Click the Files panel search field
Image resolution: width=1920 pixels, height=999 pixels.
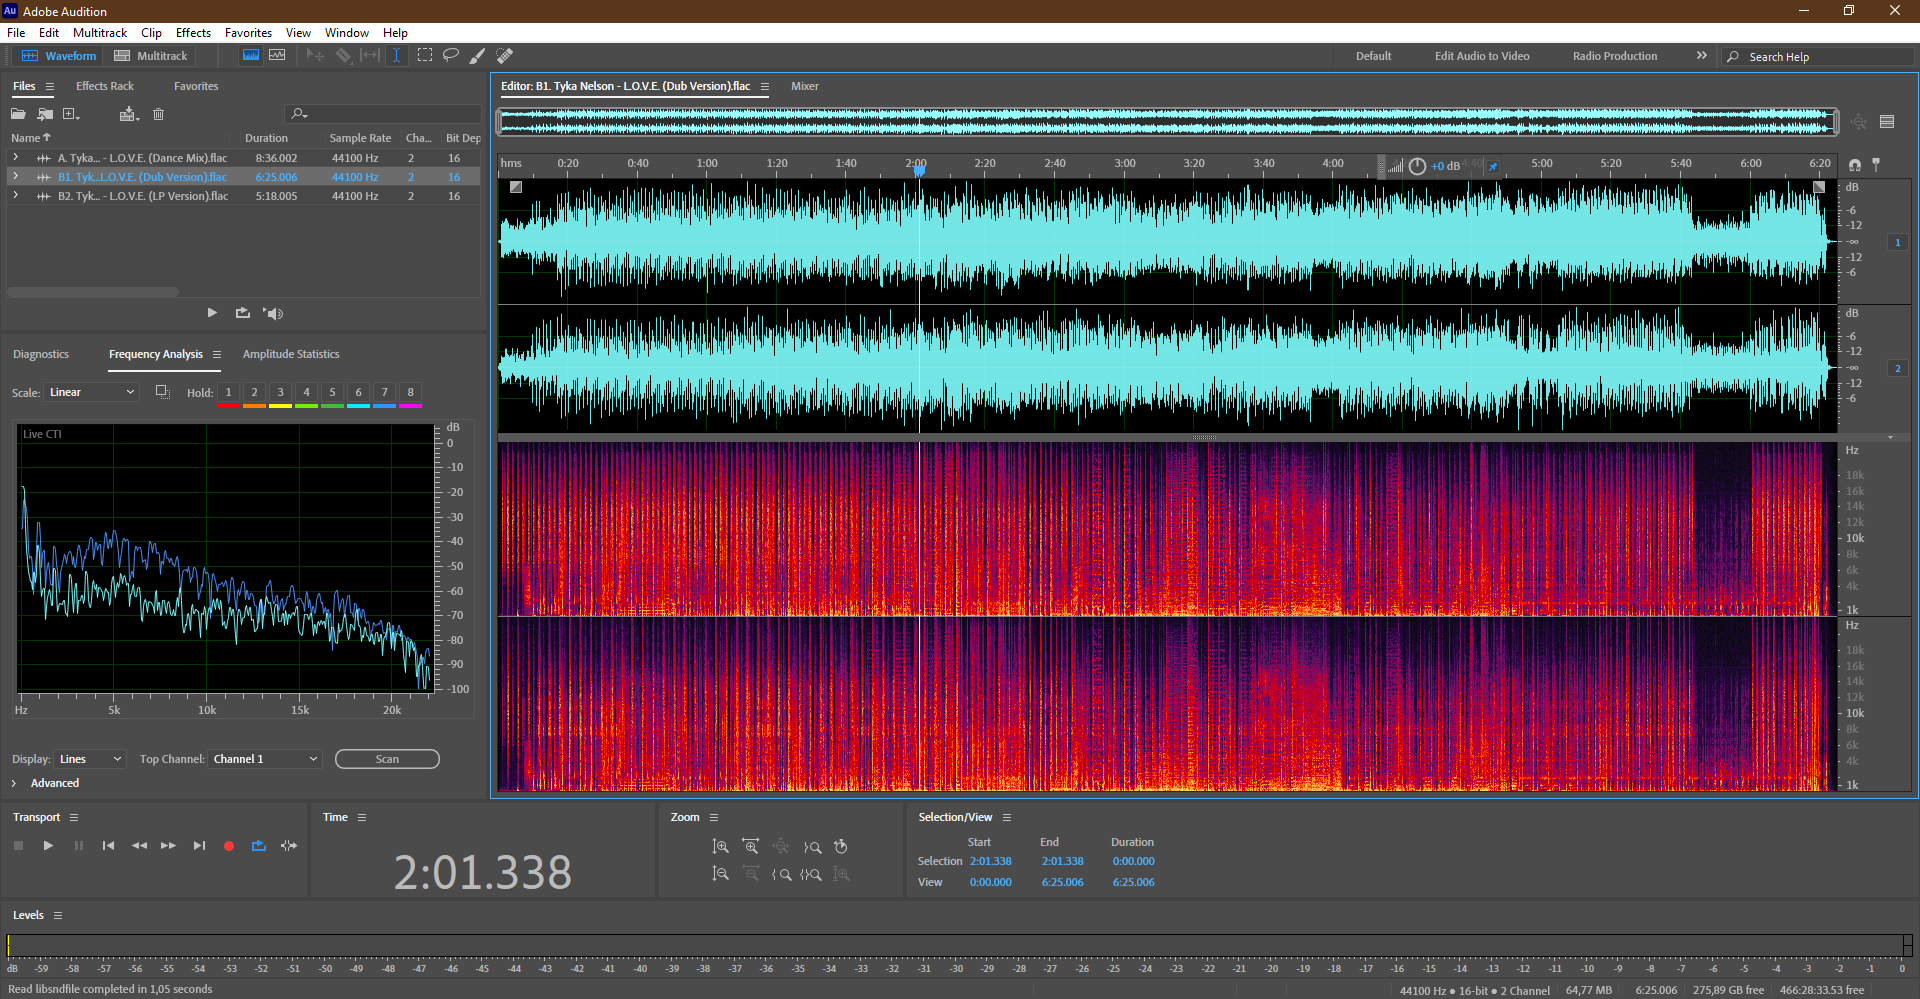pyautogui.click(x=384, y=114)
